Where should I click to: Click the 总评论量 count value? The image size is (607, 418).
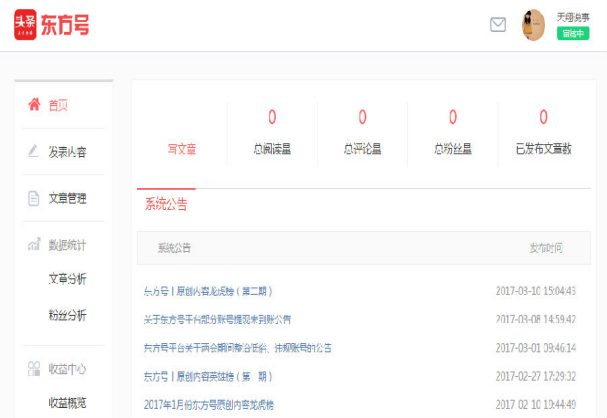pyautogui.click(x=362, y=117)
